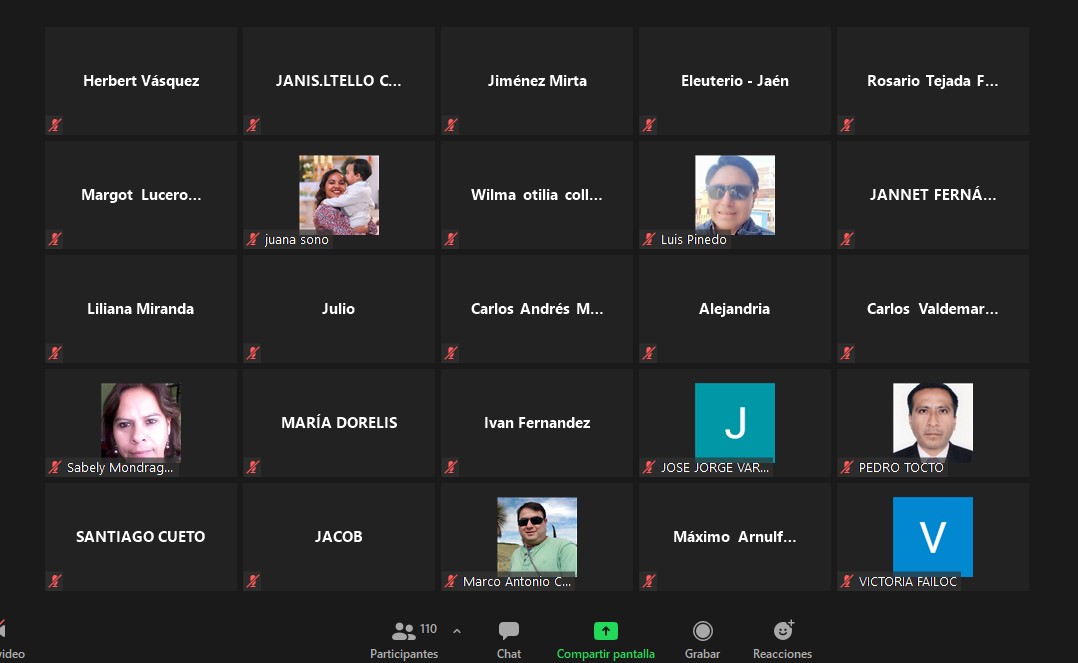Click the green Compartir pantalla icon
This screenshot has width=1078, height=663.
point(606,631)
